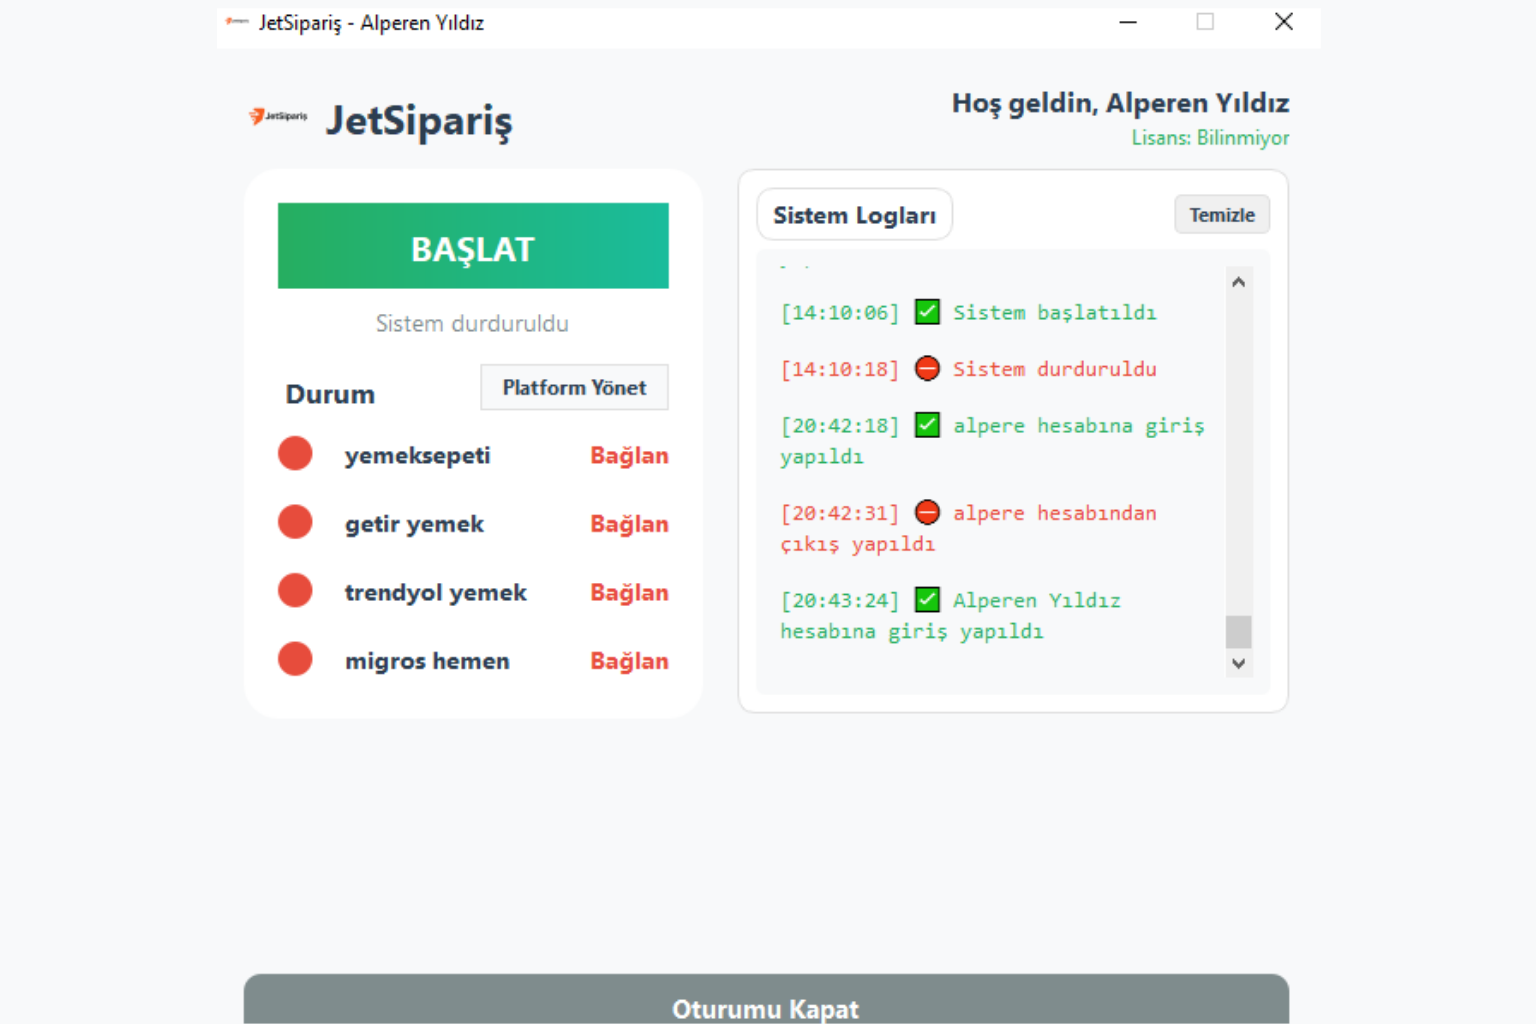This screenshot has width=1536, height=1024.
Task: Click the JetSipariş logo icon
Action: pos(277,116)
